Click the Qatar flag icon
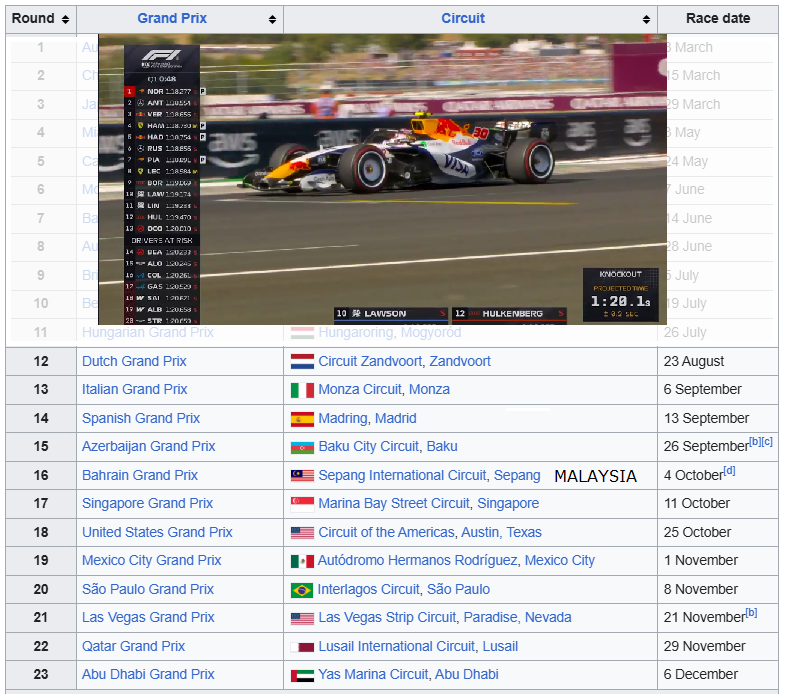 pos(302,647)
